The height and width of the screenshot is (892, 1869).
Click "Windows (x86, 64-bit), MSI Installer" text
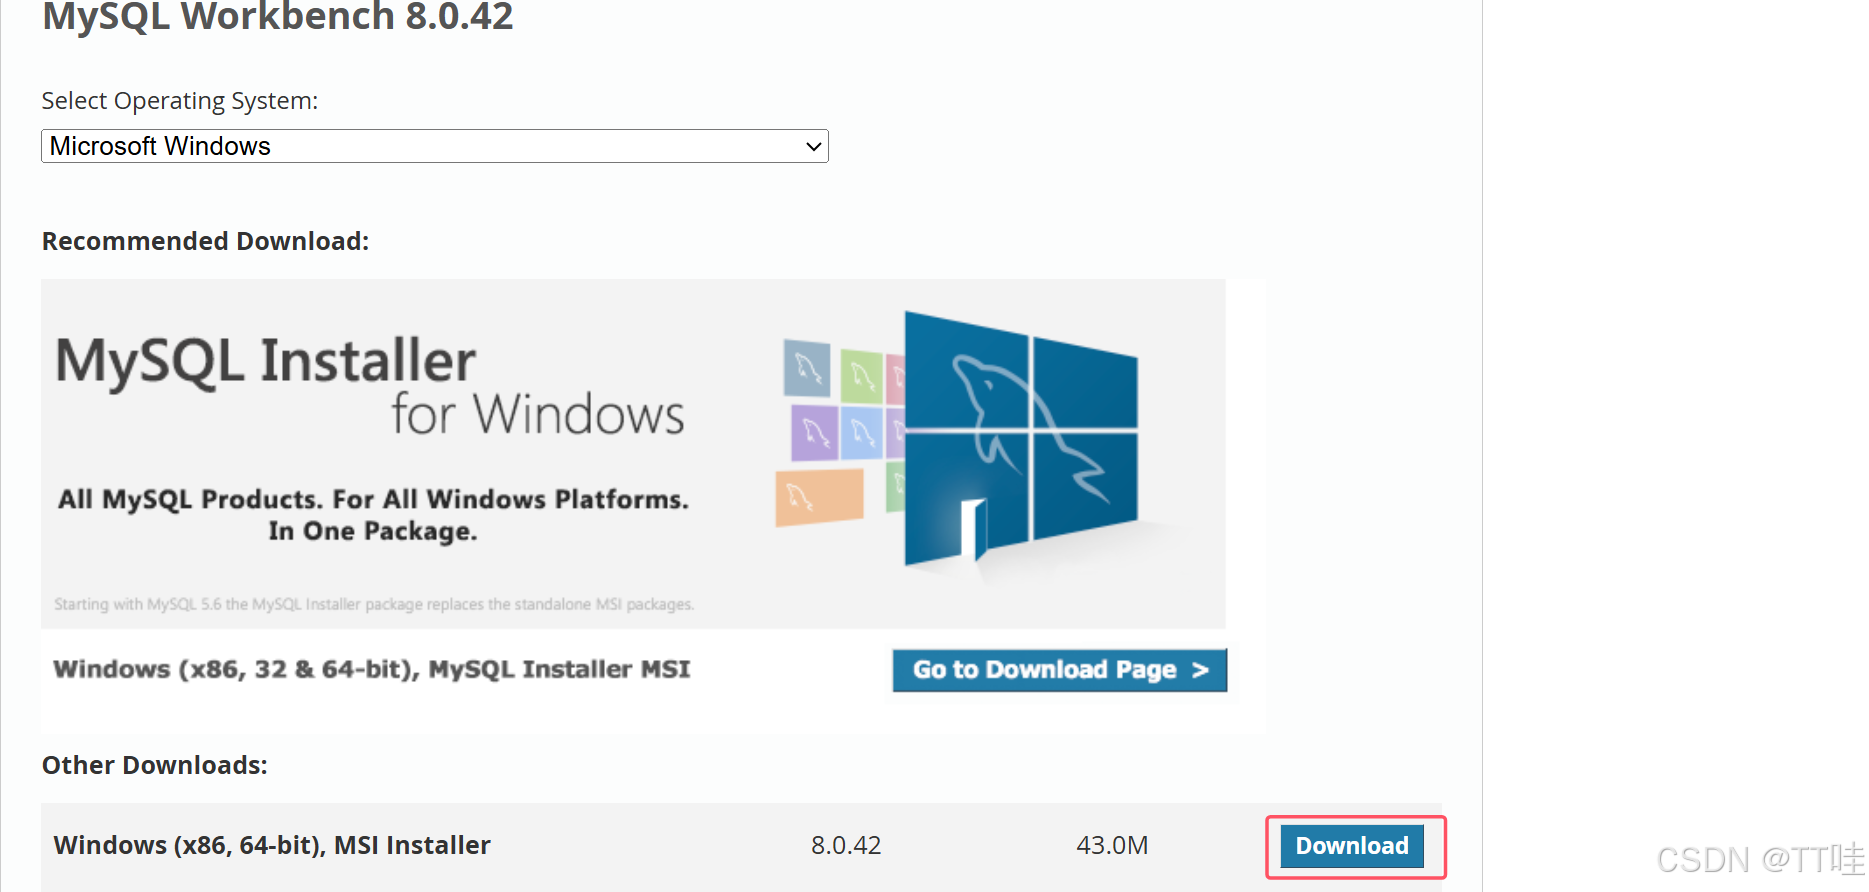[x=272, y=846]
